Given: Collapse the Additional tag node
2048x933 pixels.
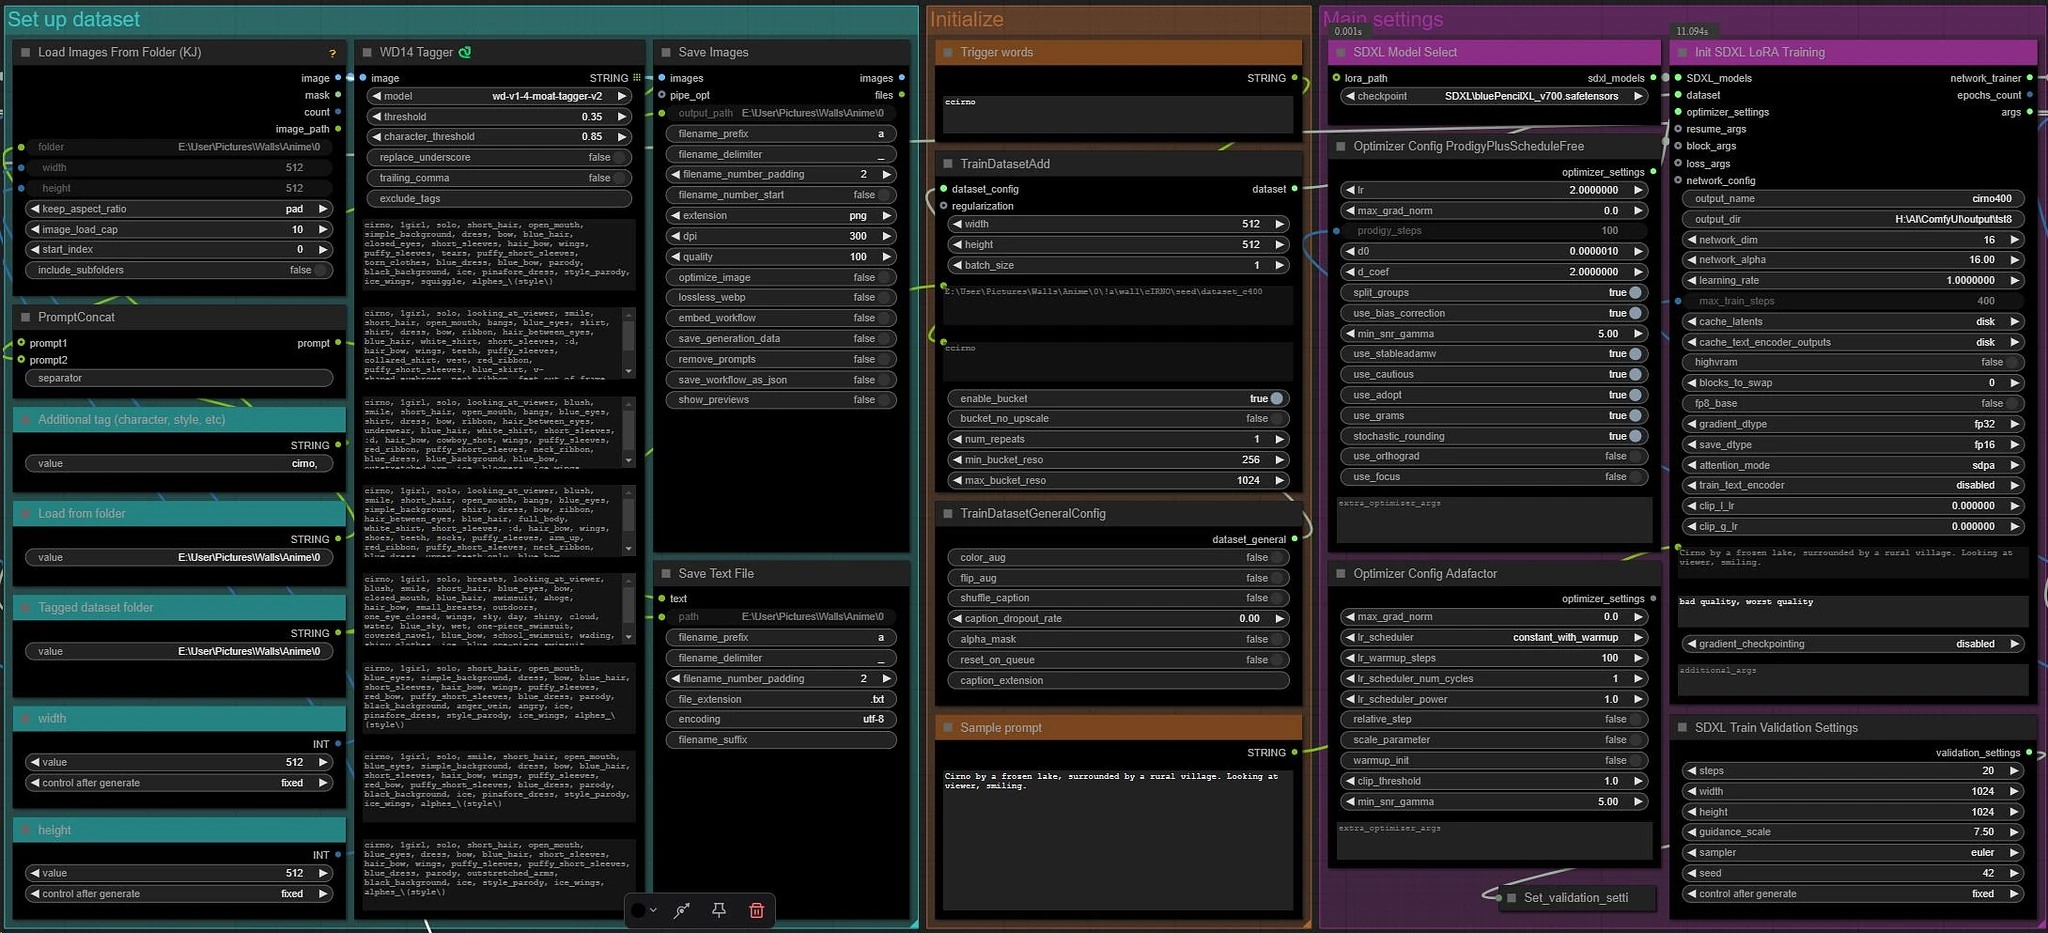Looking at the screenshot, I should [26, 420].
